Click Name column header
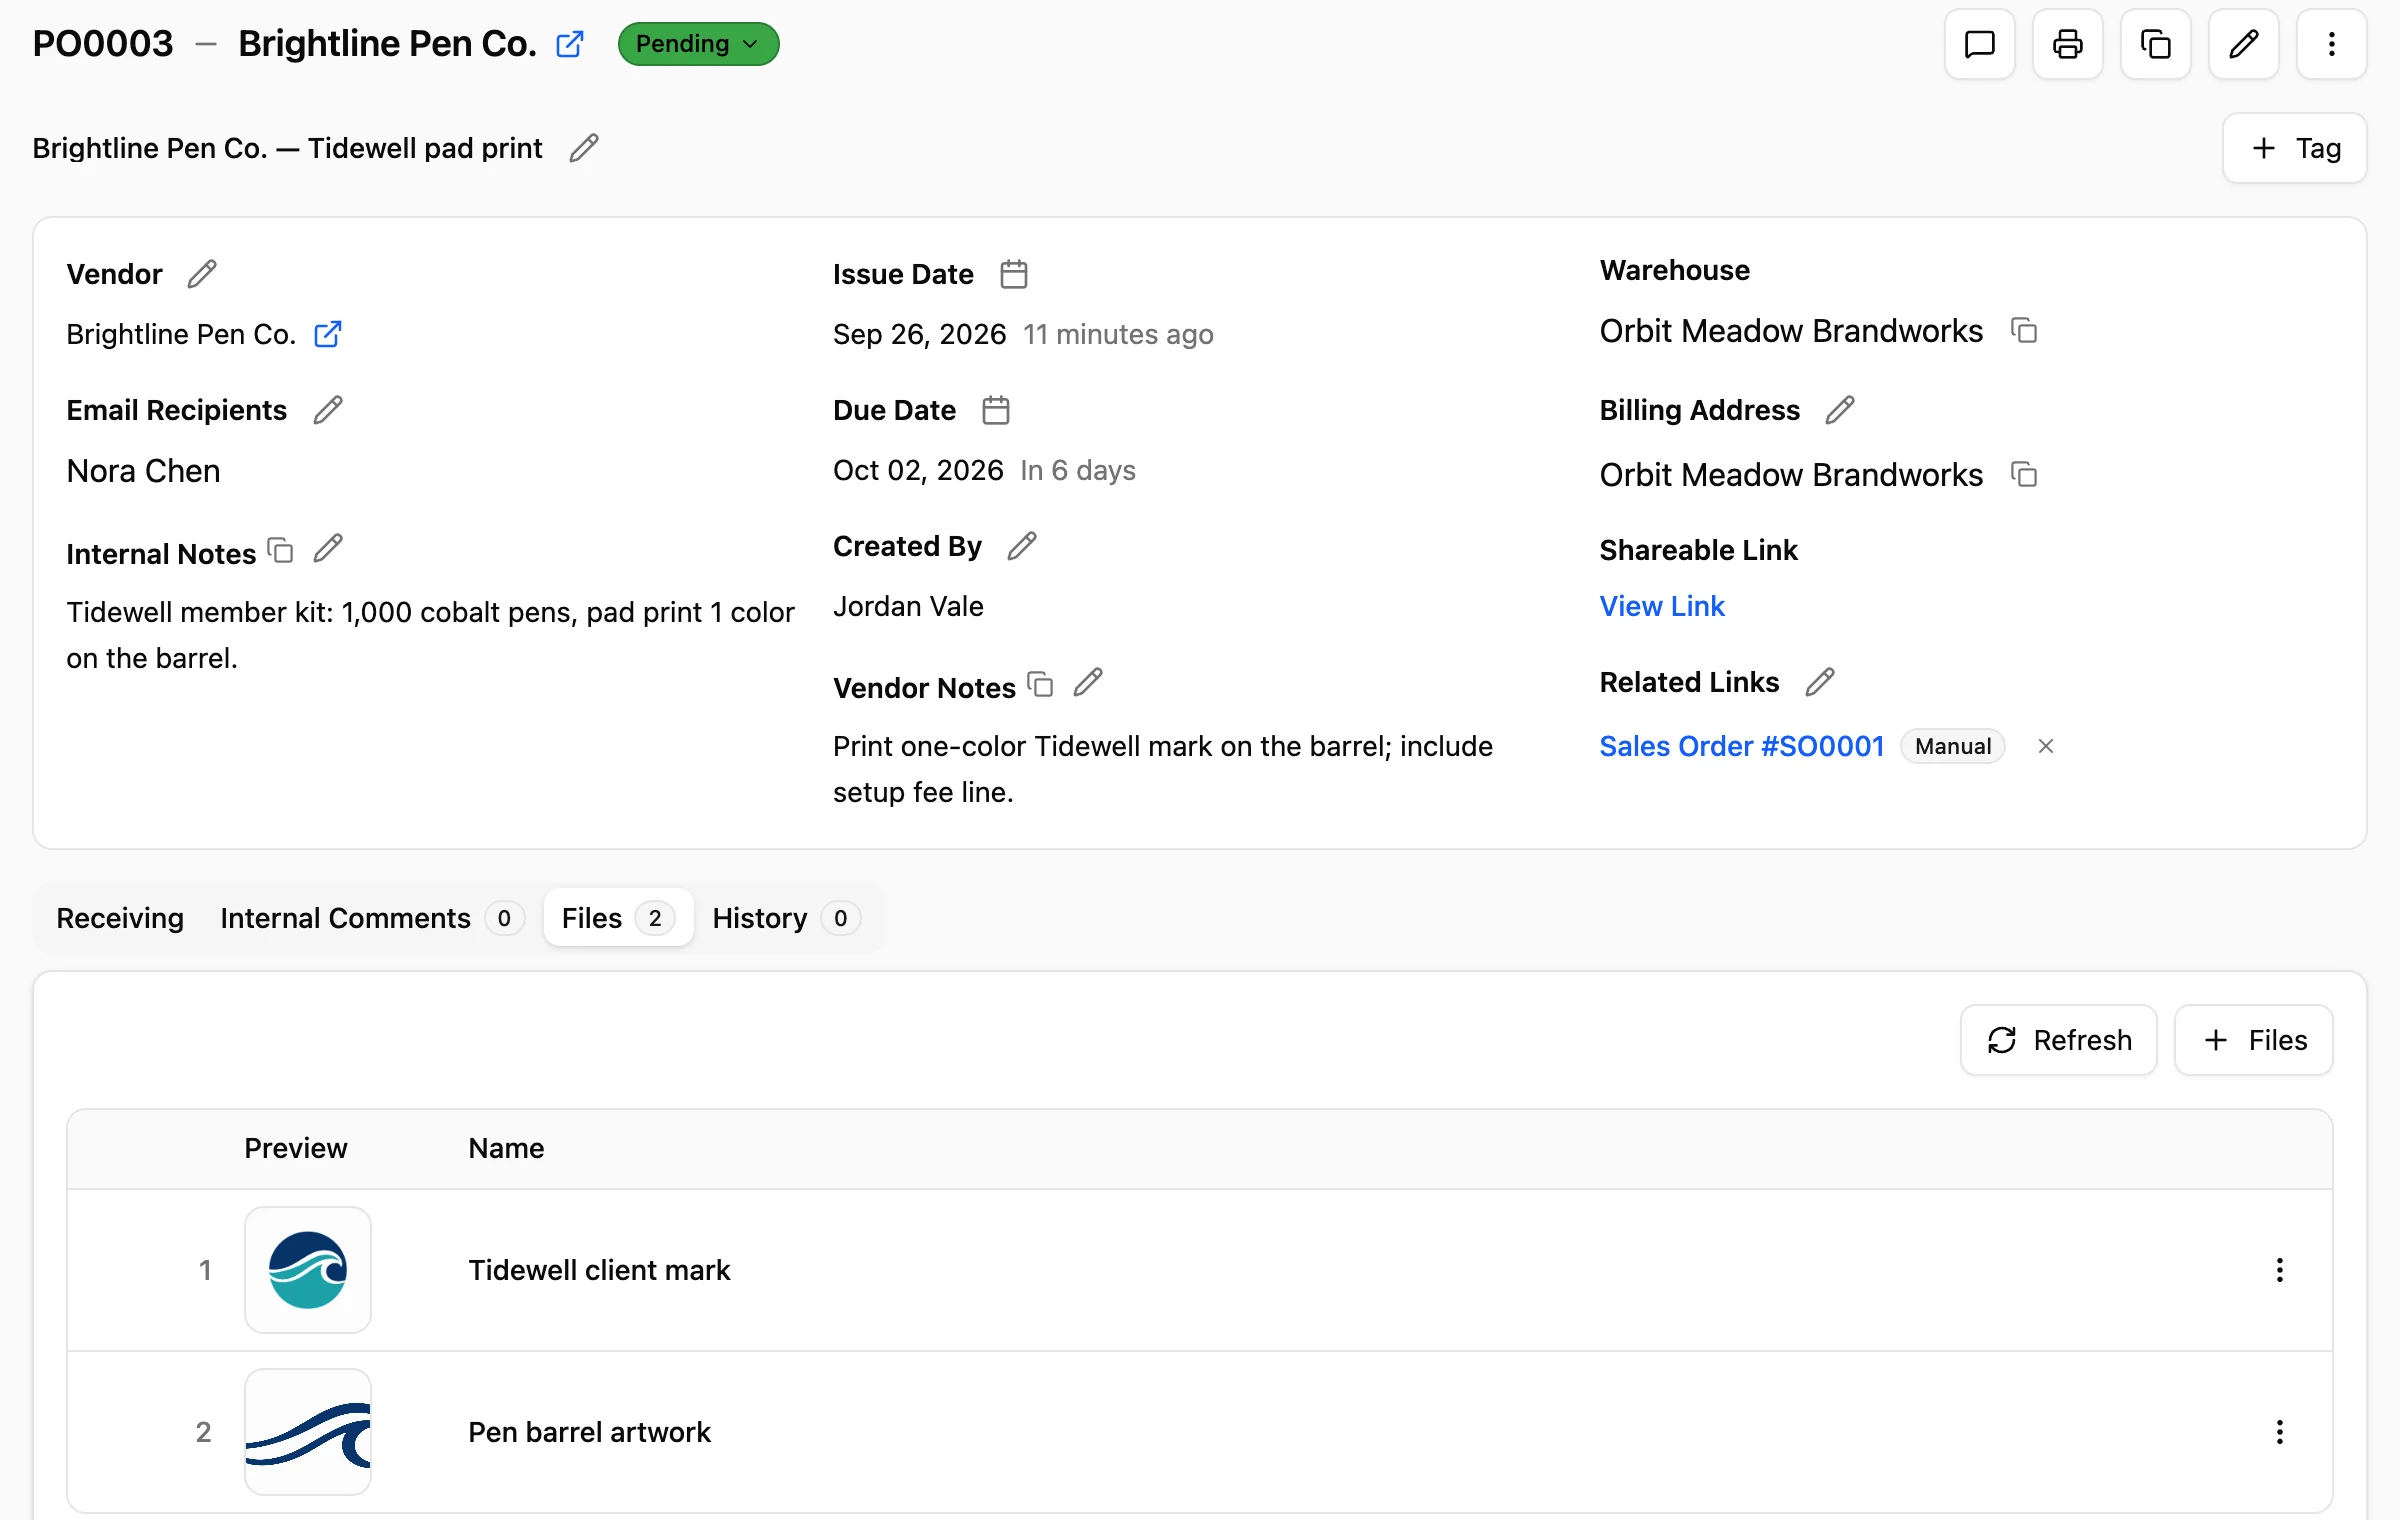Image resolution: width=2400 pixels, height=1520 pixels. (506, 1148)
